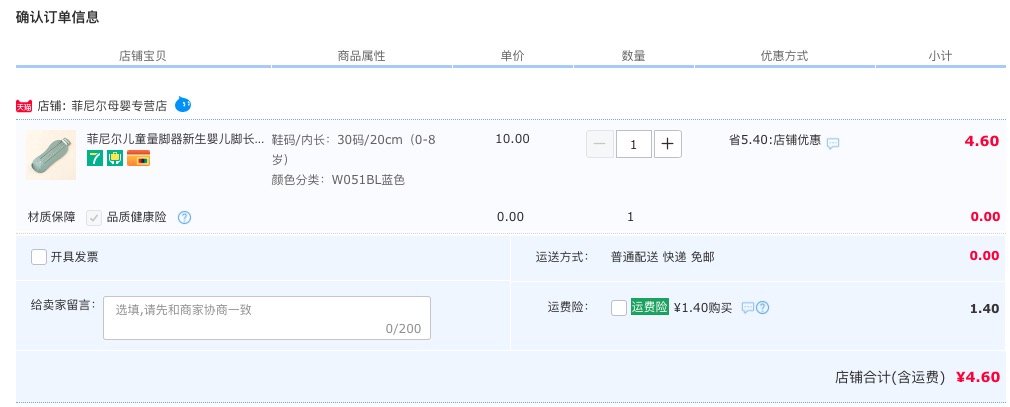1010x407 pixels.
Task: Click the Tmall logo badge beside the store name
Action: [24, 106]
